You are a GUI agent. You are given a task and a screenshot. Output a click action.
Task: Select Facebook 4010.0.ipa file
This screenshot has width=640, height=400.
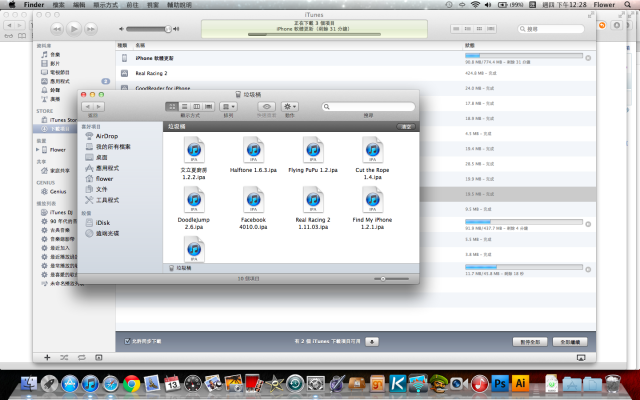click(x=253, y=207)
